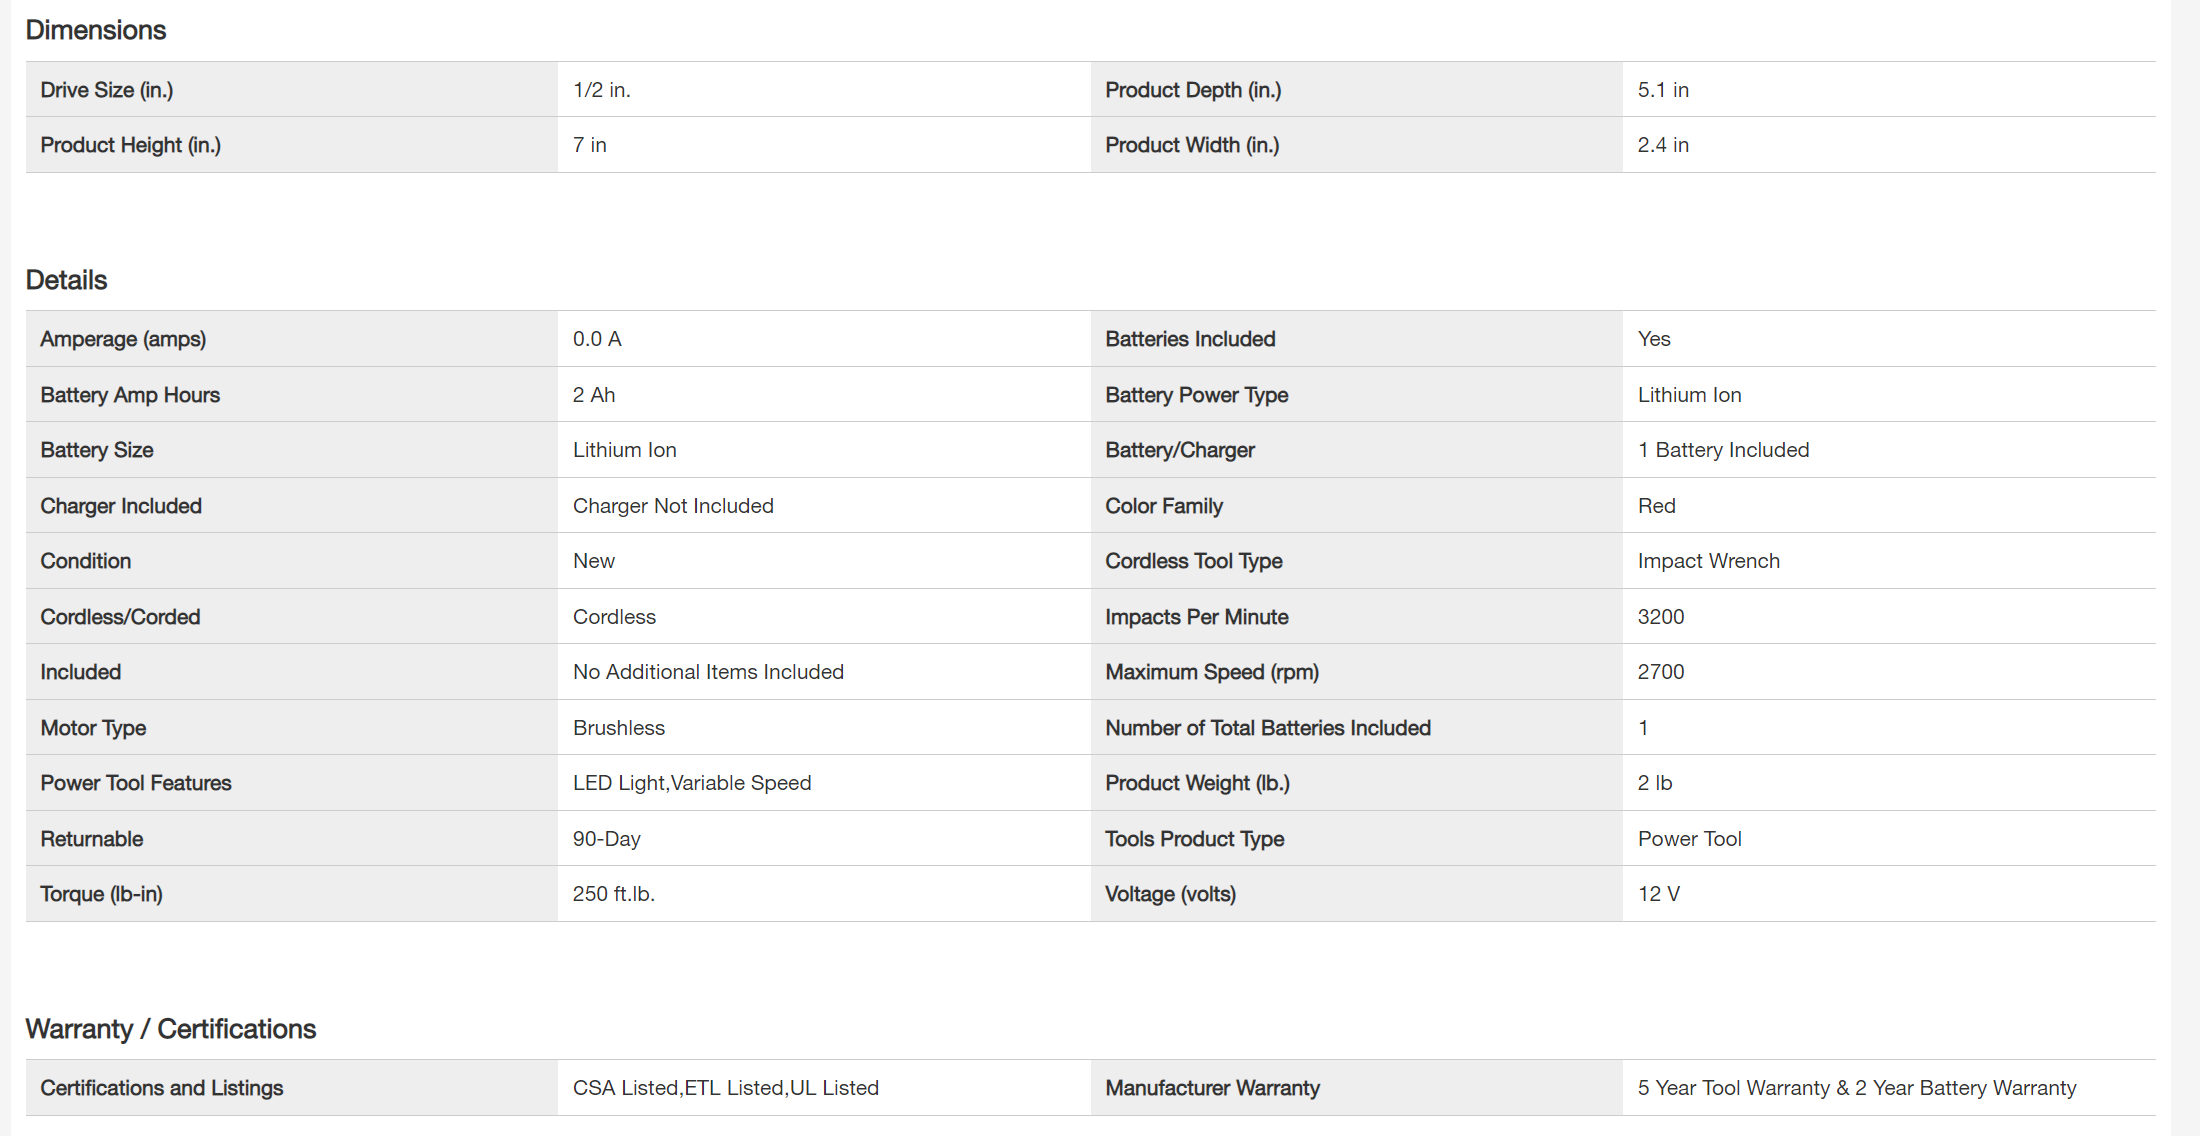Click the 2.4 in product width value
Viewport: 2200px width, 1136px height.
pyautogui.click(x=1662, y=145)
